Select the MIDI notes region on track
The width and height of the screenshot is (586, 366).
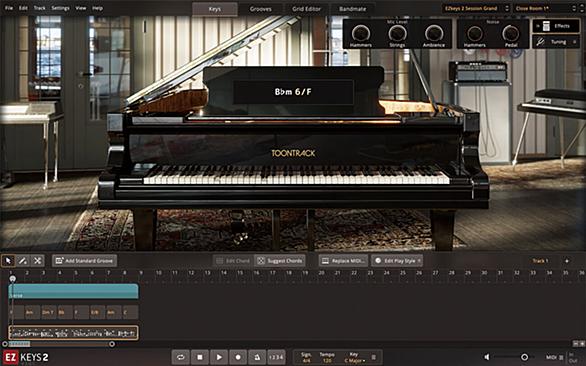74,333
